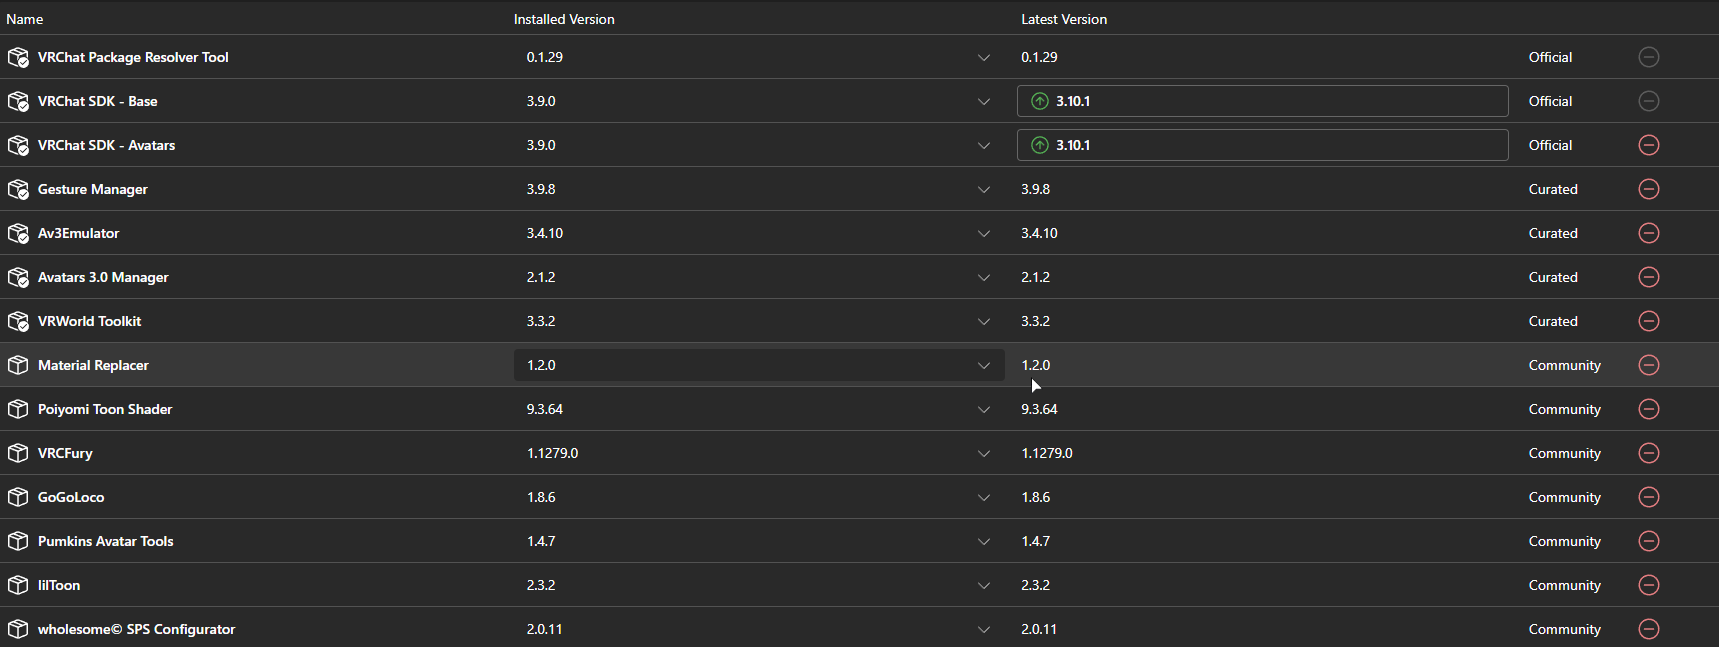Click the Latest Version column header
Image resolution: width=1719 pixels, height=647 pixels.
tap(1064, 19)
